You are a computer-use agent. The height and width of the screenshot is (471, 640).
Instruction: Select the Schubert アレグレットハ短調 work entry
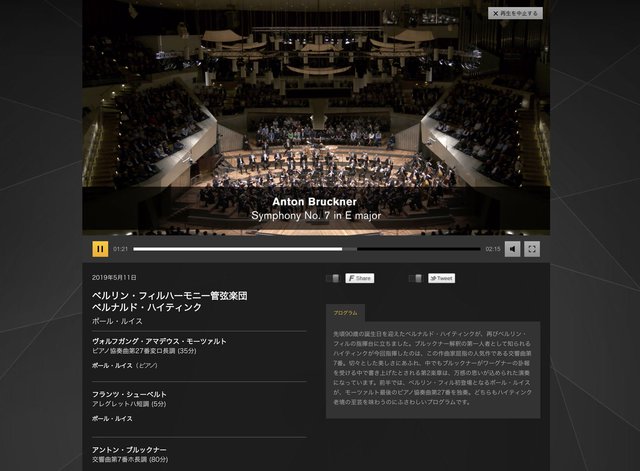[x=129, y=404]
